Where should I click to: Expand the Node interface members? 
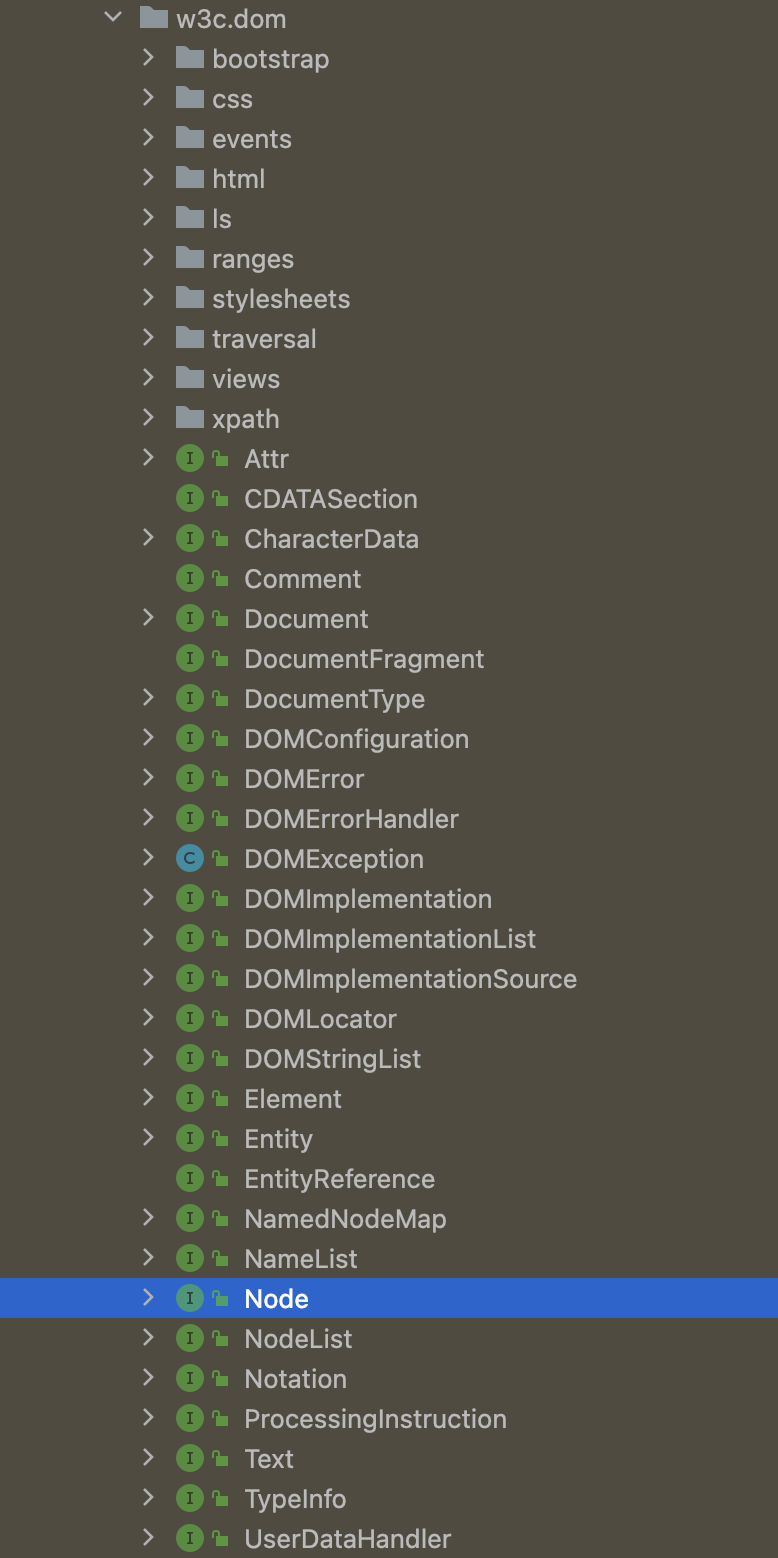pos(149,1298)
